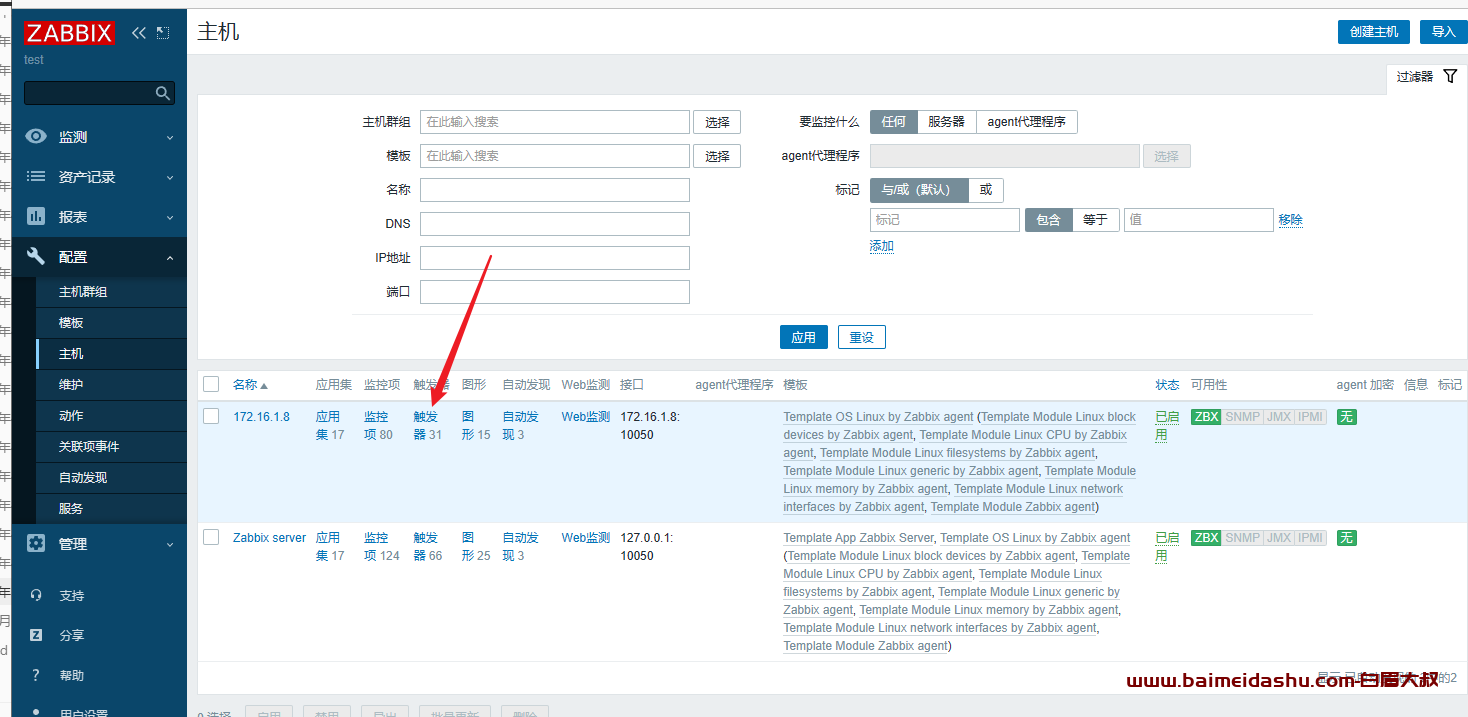Apply the filter with 应用
Viewport: 1468px width, 717px height.
(804, 338)
